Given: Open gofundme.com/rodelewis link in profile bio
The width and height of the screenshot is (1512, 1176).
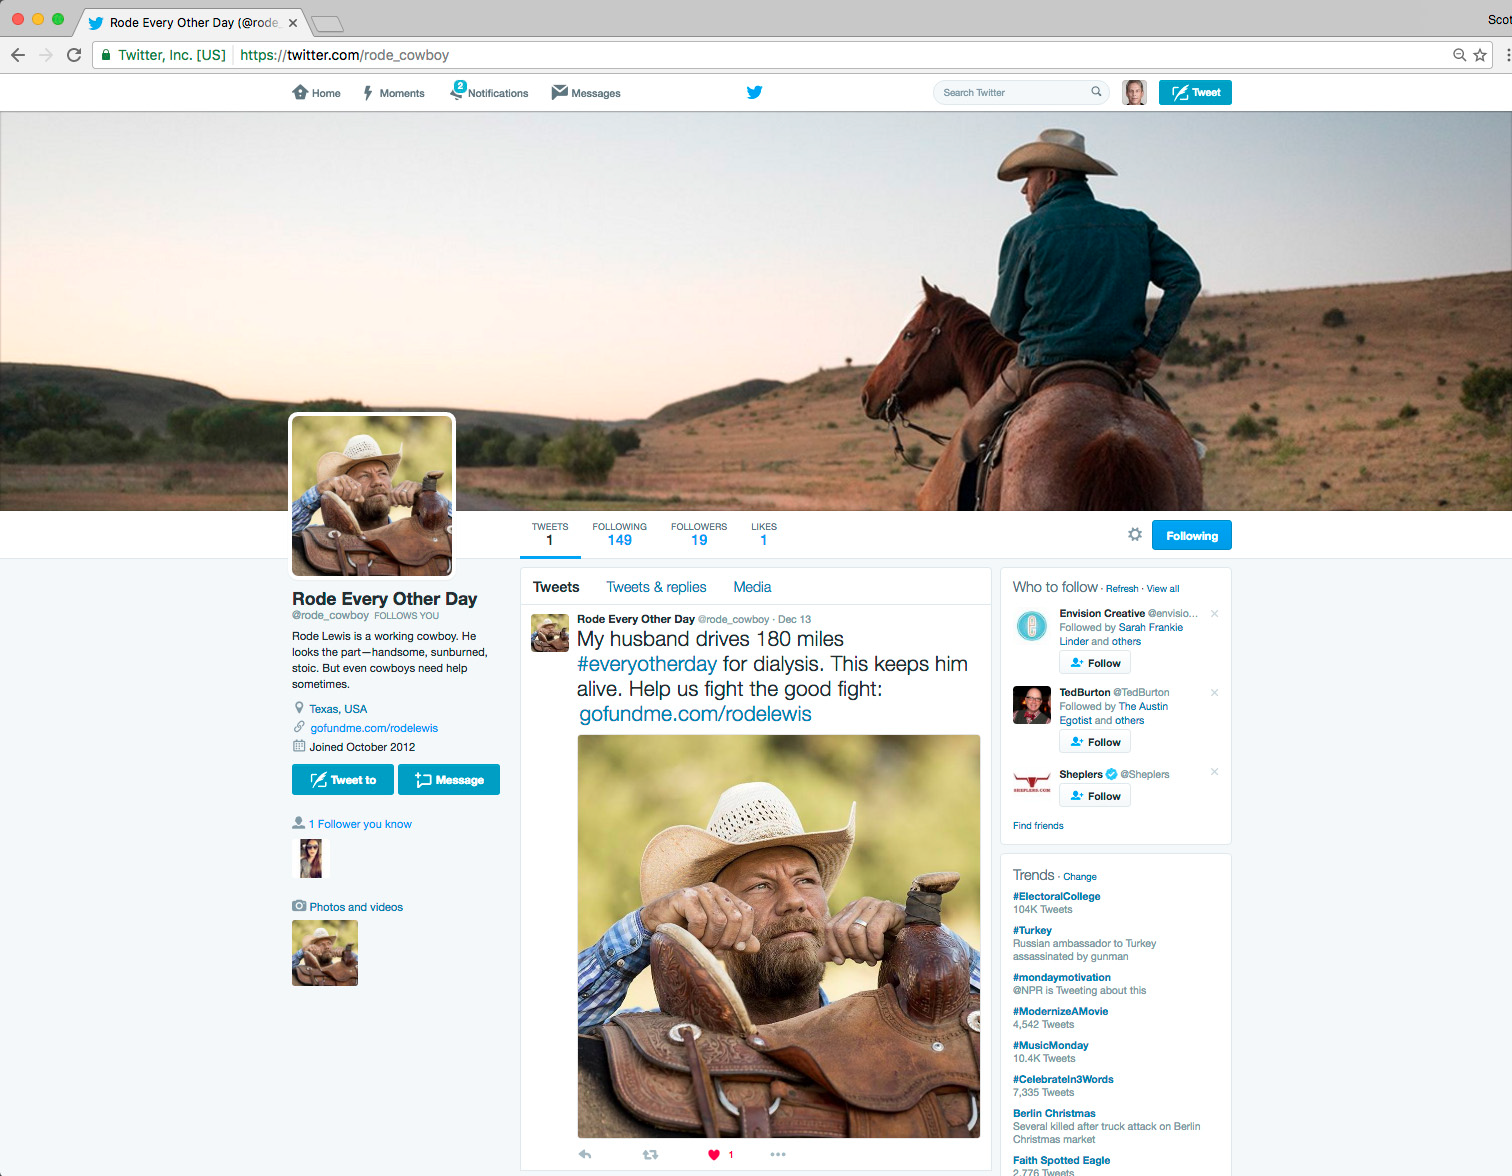Looking at the screenshot, I should pos(374,728).
